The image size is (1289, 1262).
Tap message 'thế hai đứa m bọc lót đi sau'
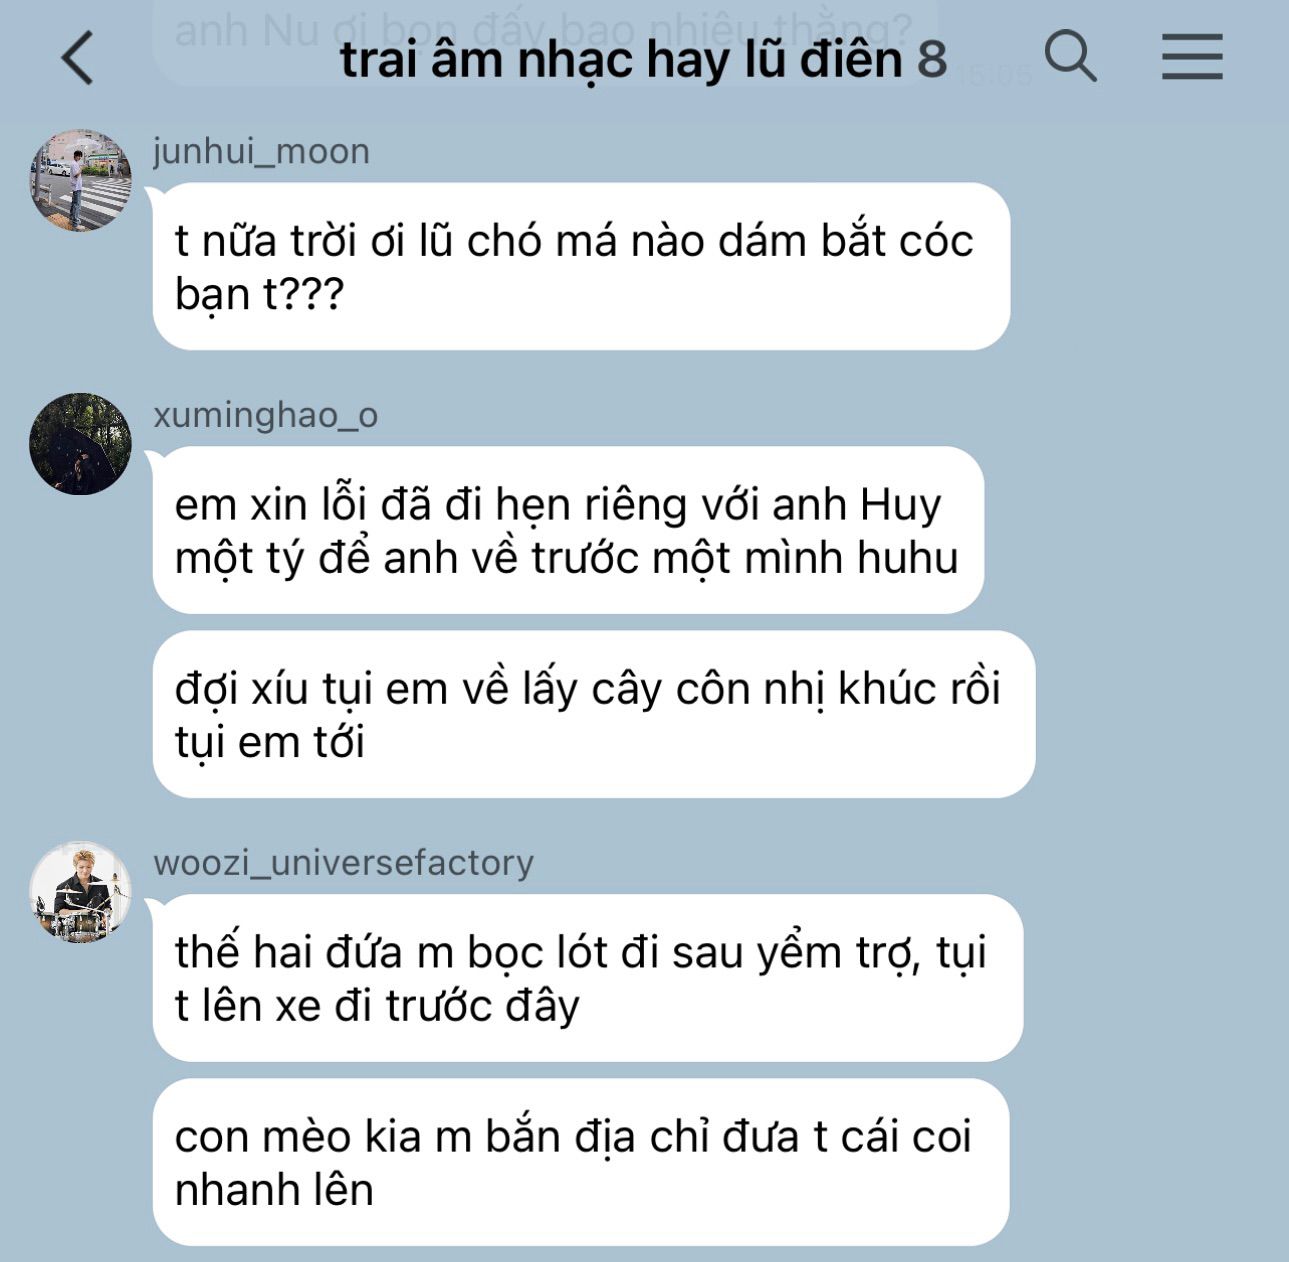click(588, 978)
